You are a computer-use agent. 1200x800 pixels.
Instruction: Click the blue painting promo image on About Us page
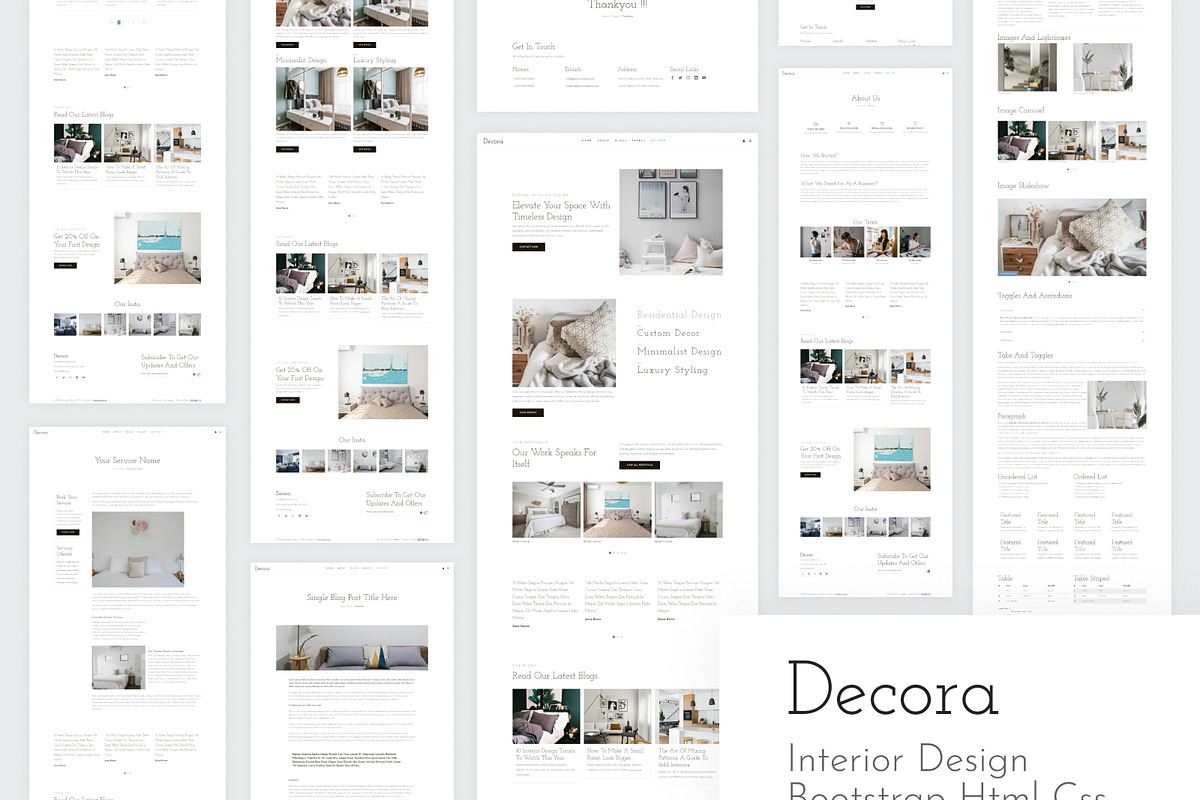892,459
